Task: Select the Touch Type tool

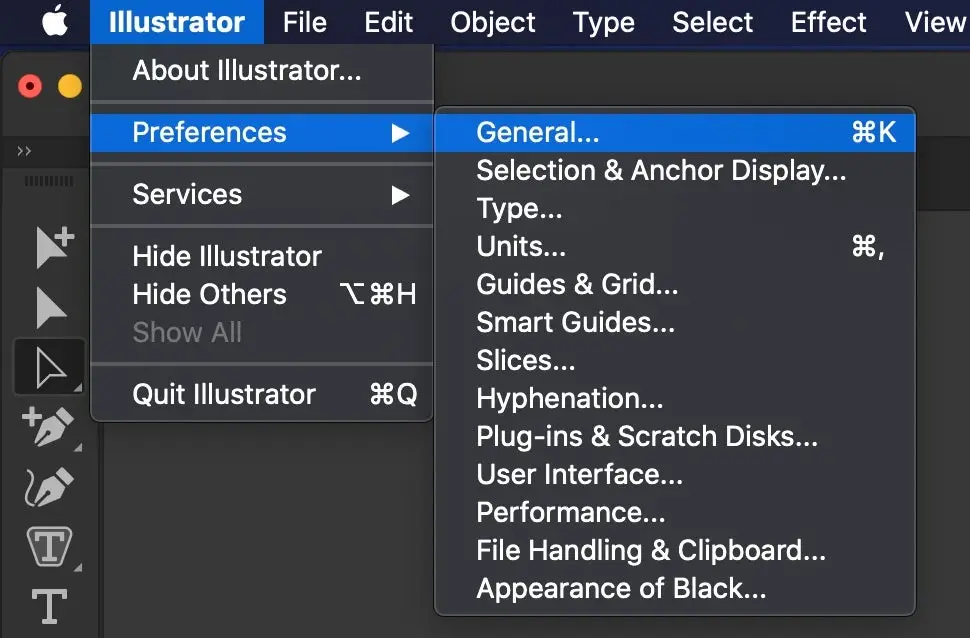Action: (47, 545)
